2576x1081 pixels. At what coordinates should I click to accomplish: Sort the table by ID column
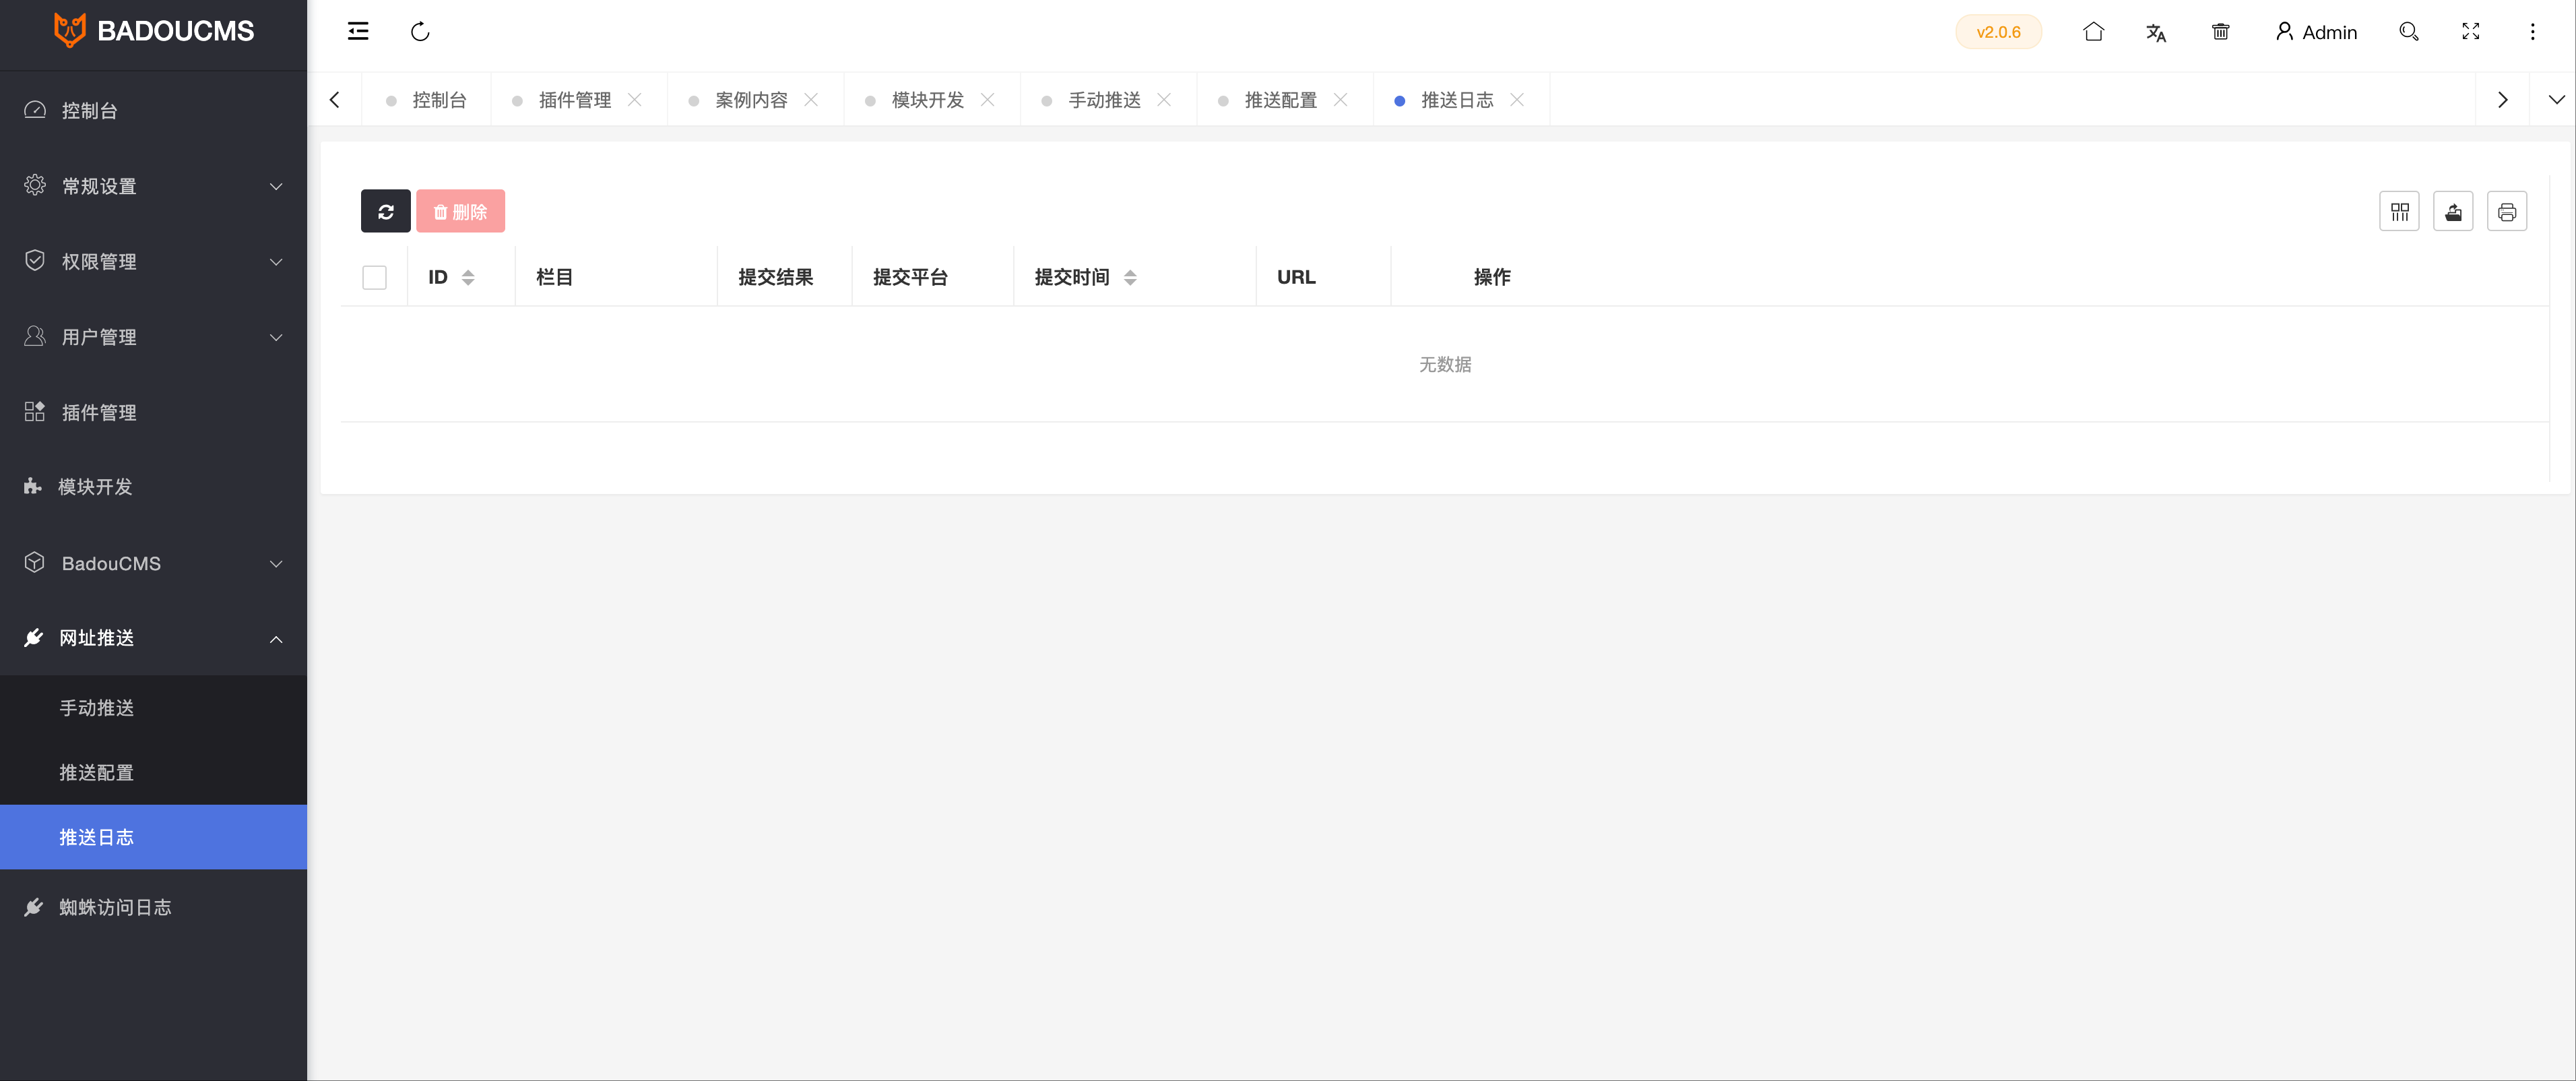469,277
